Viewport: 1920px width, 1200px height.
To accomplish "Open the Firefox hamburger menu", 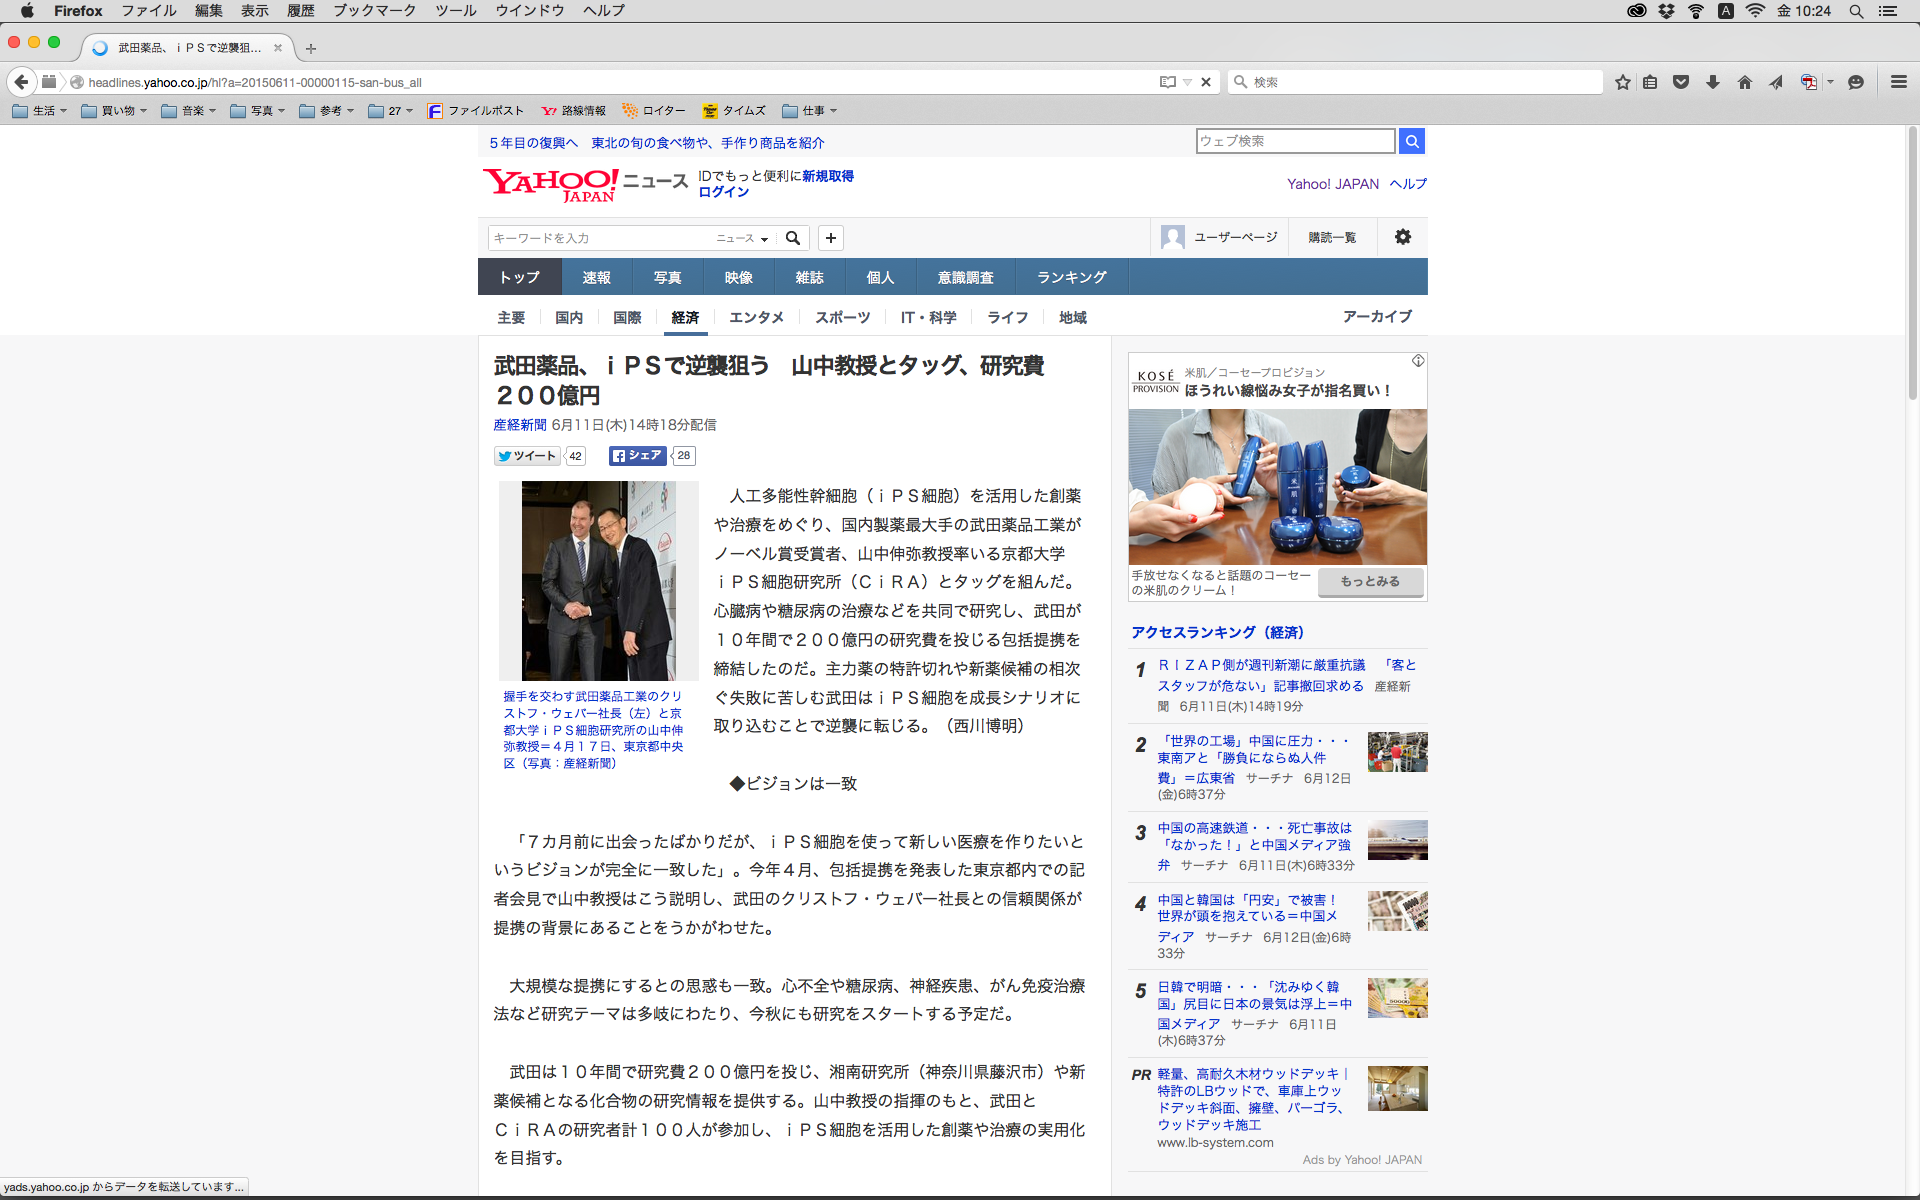I will (x=1898, y=82).
